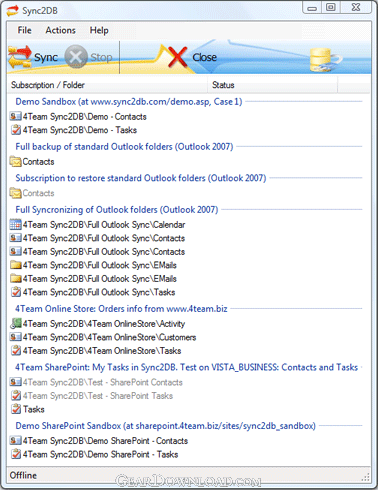This screenshot has width=378, height=490.
Task: Click task icon of standalone Tasks row
Action: [15, 409]
